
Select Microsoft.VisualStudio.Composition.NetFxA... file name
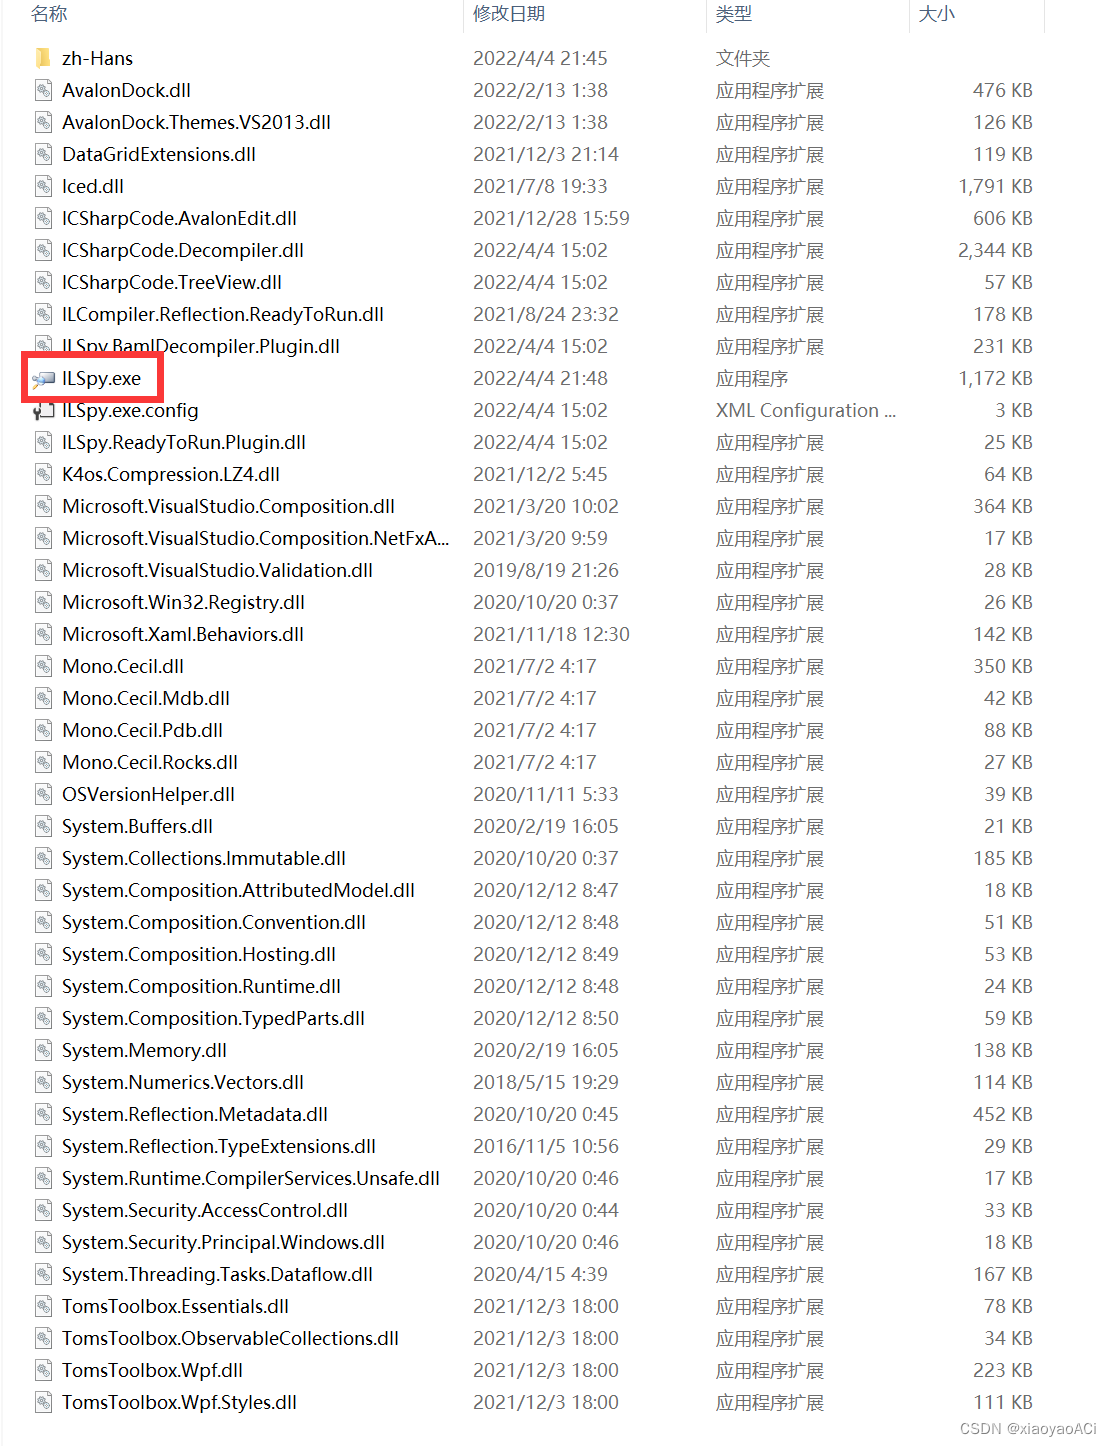click(256, 538)
